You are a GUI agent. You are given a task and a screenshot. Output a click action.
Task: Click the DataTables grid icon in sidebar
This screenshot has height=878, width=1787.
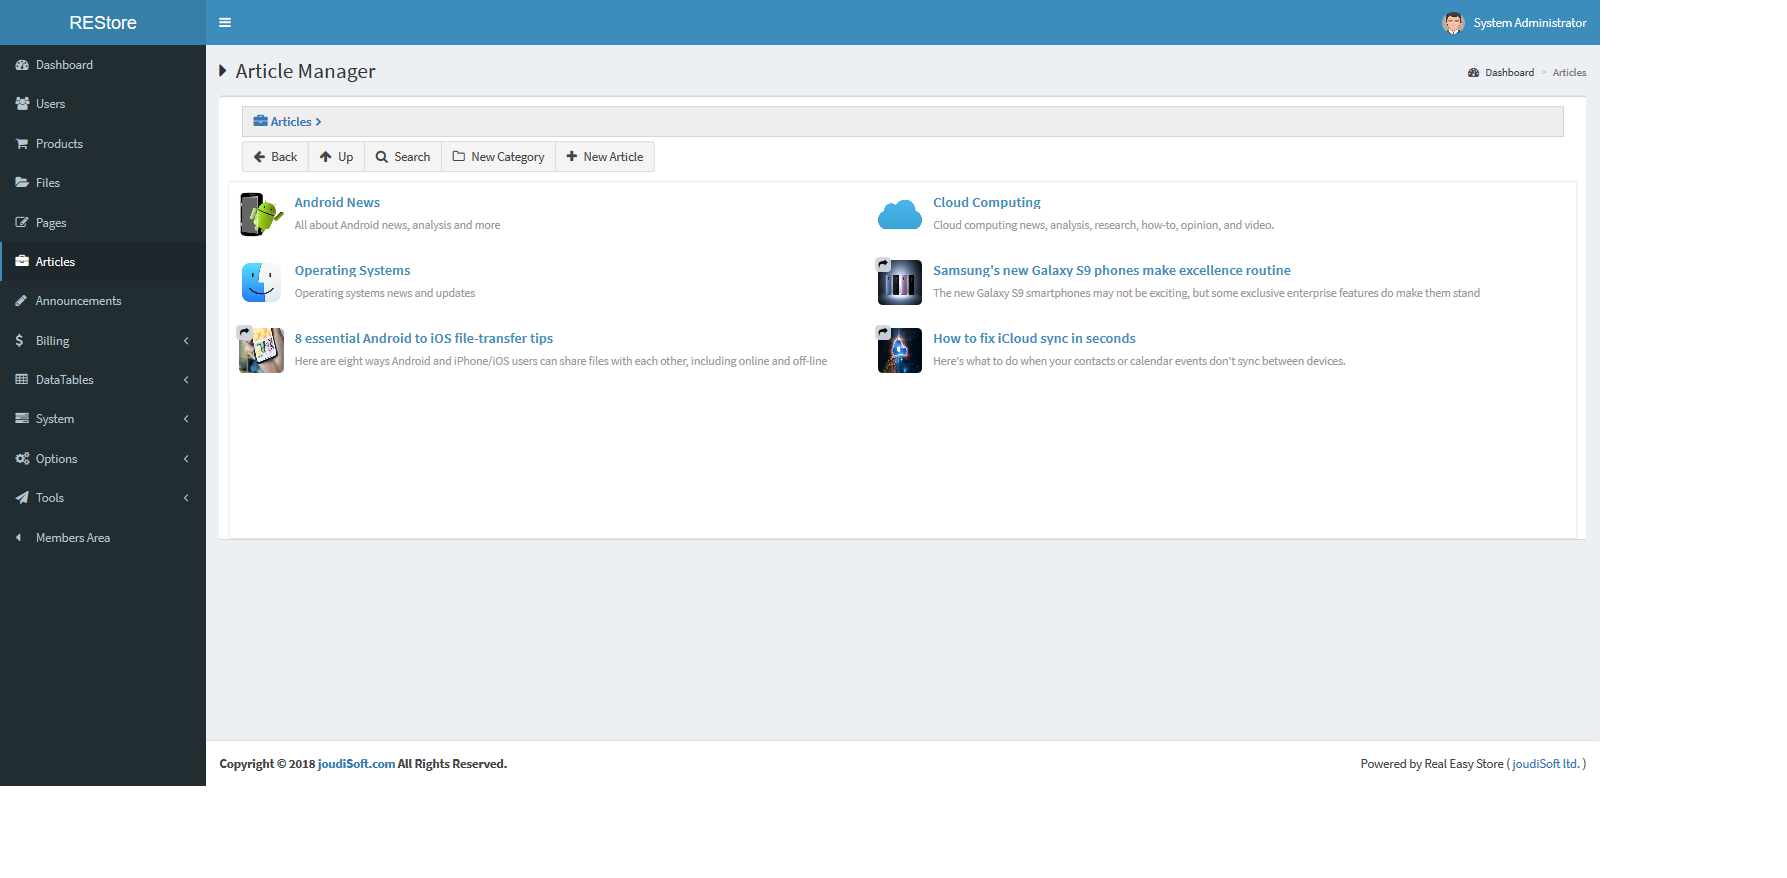pos(22,380)
